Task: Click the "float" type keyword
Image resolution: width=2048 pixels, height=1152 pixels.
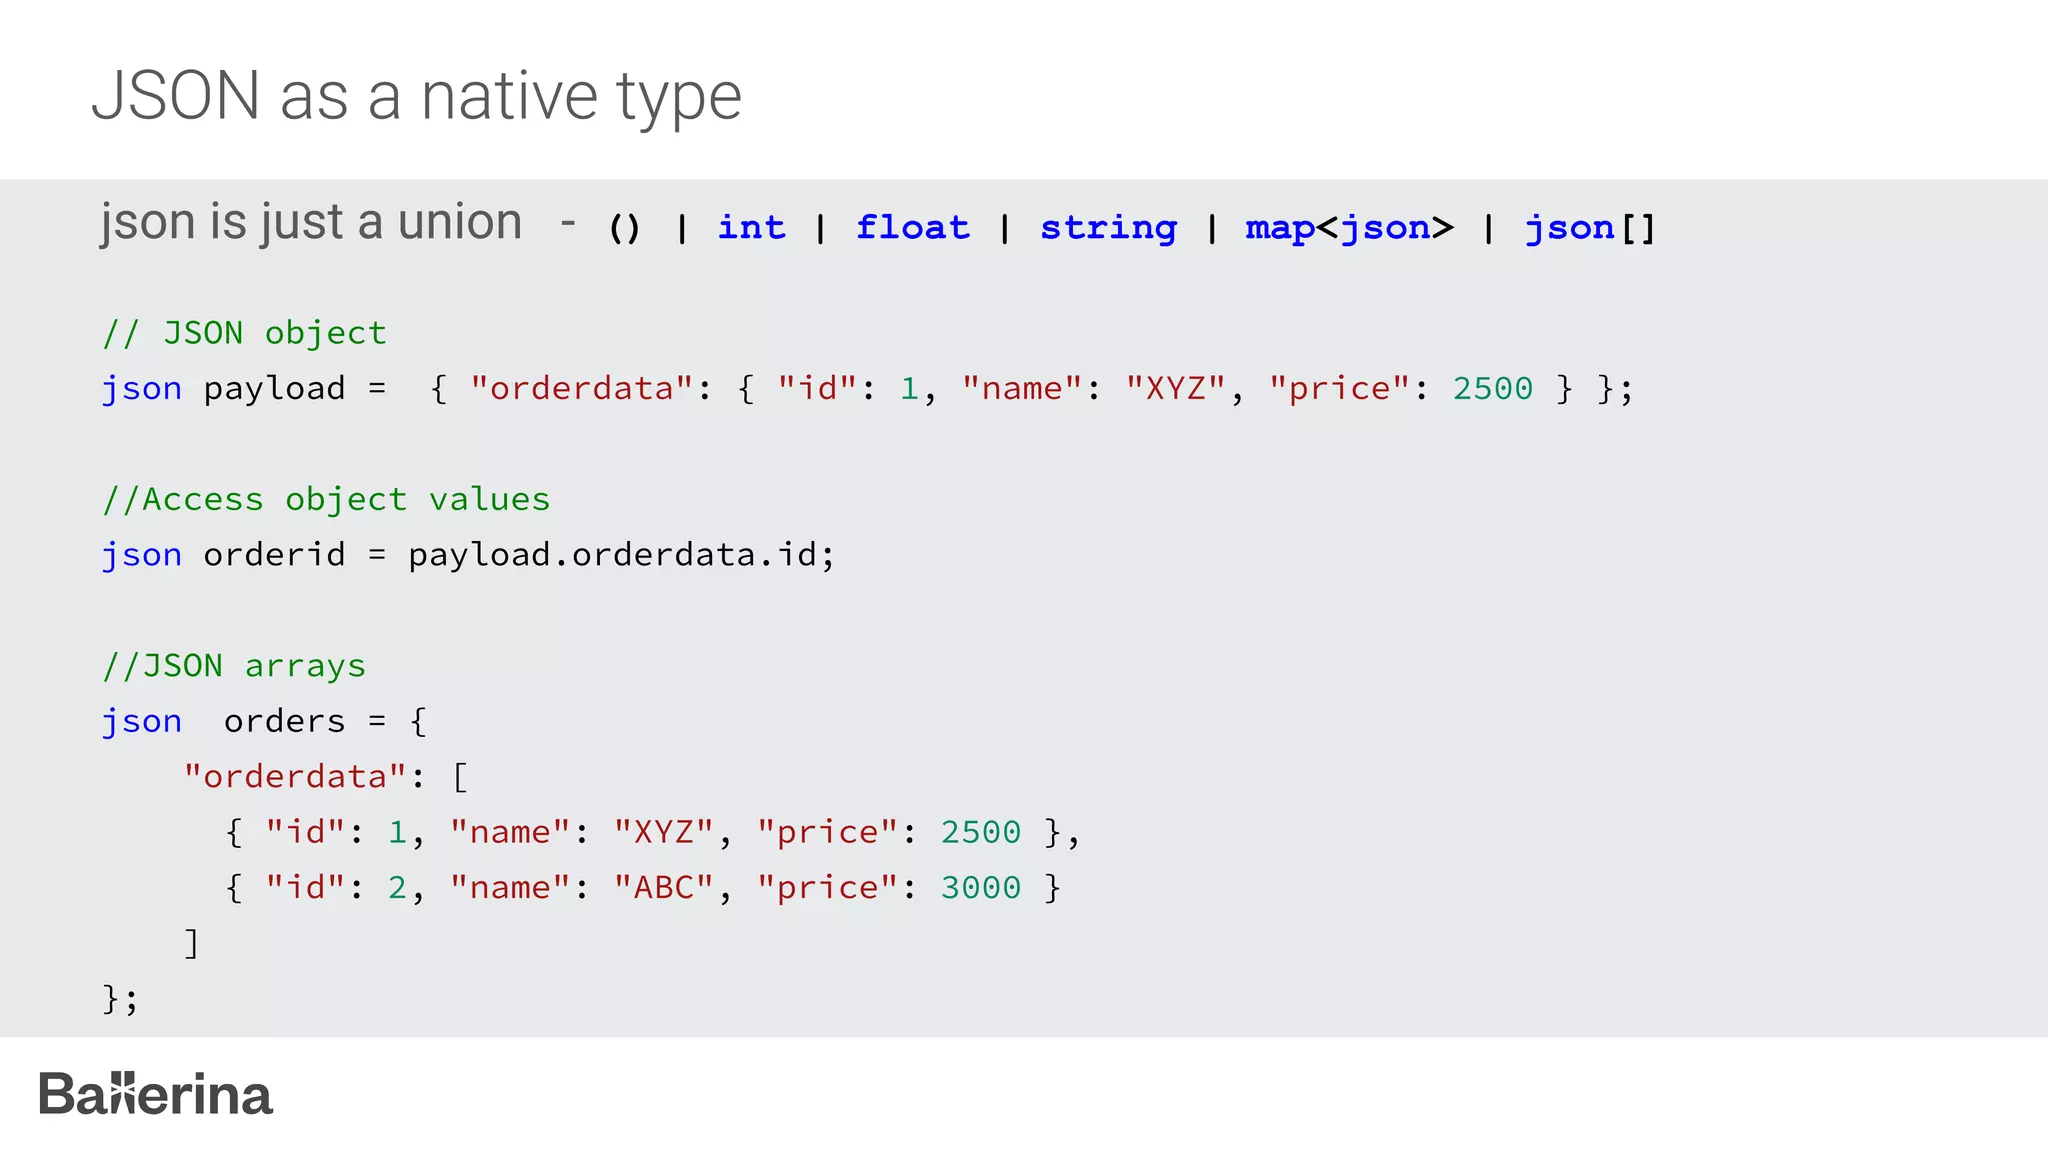Action: 913,228
